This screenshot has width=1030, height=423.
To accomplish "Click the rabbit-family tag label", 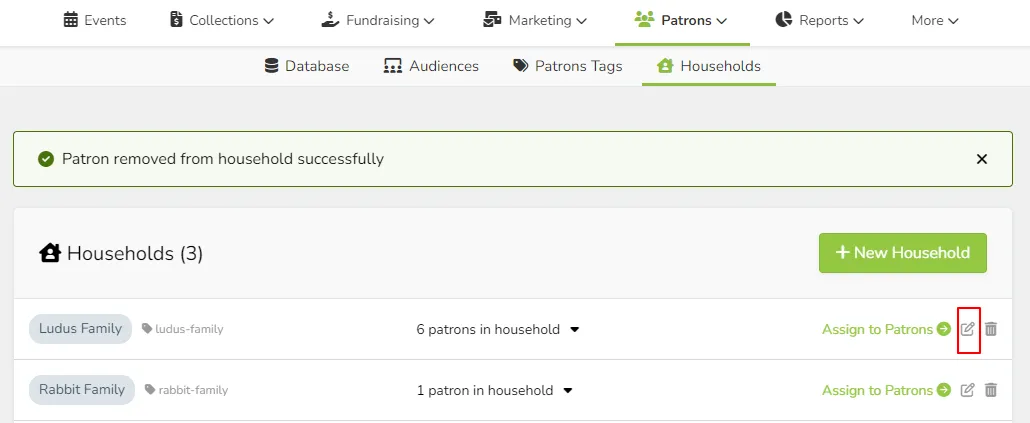I will coord(193,390).
